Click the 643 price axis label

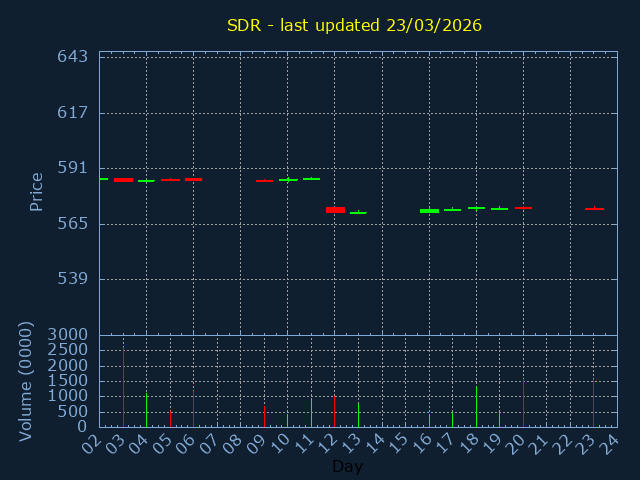[x=72, y=56]
